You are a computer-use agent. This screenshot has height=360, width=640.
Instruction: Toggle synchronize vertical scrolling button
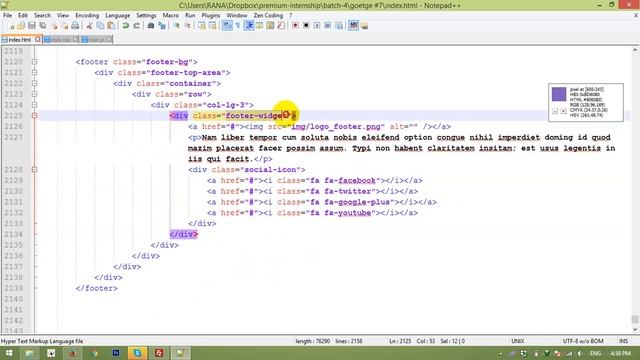(202, 26)
